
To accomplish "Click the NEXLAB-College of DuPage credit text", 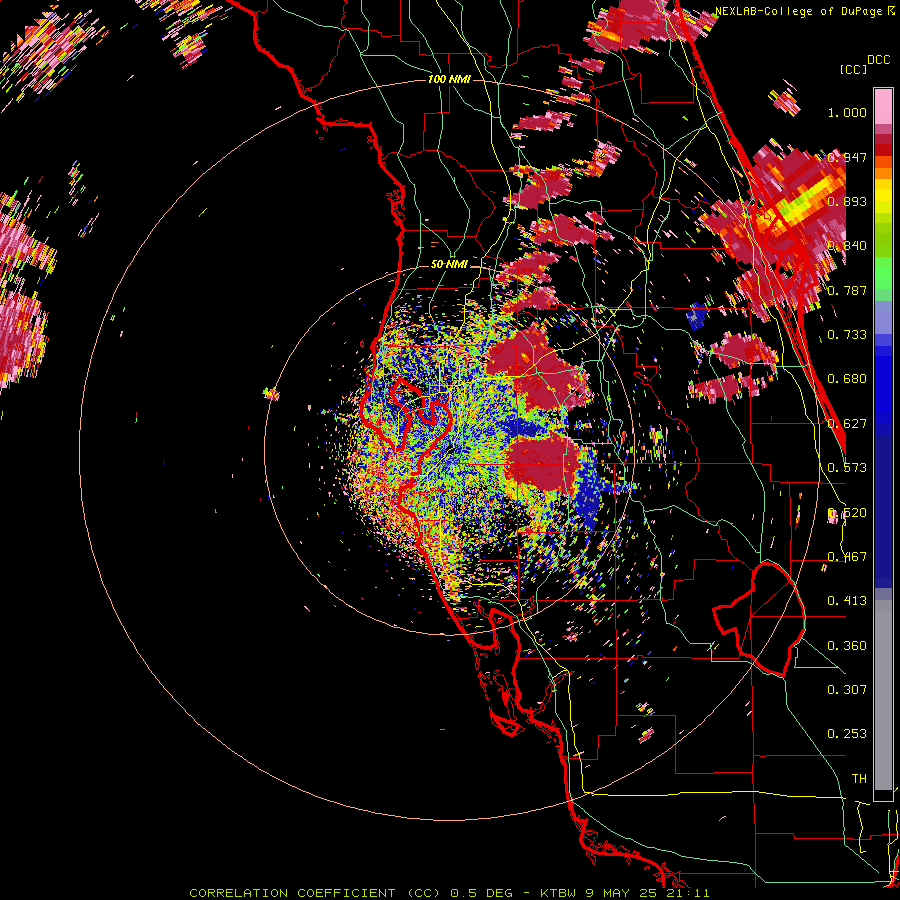I will click(798, 11).
